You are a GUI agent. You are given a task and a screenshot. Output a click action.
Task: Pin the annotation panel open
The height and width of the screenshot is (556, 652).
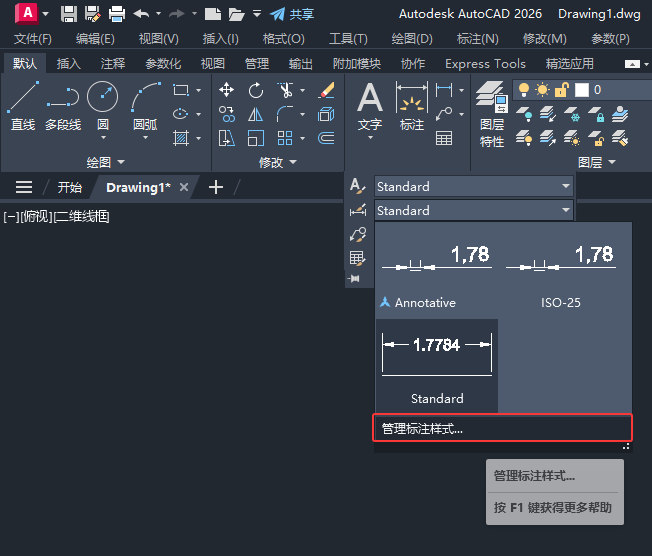pos(353,278)
